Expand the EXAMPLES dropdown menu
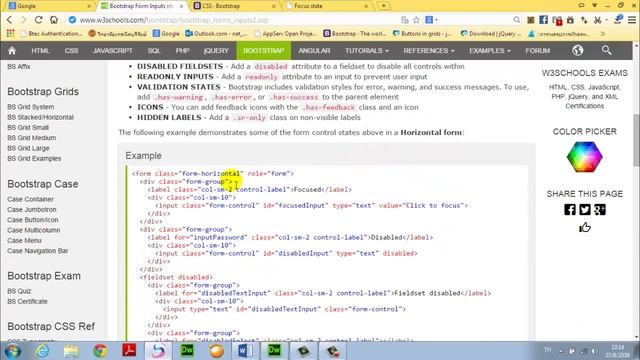 (489, 51)
